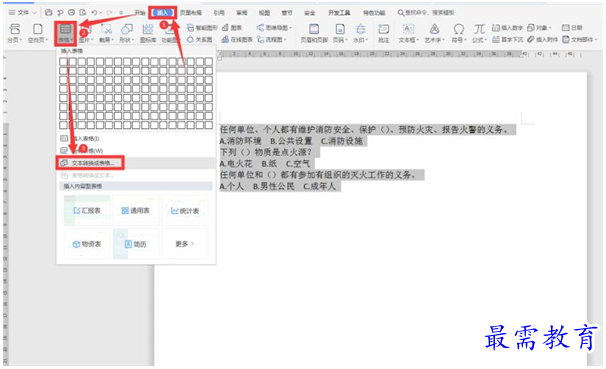This screenshot has width=606, height=369.
Task: Pick the 通用表 table template
Action: coord(136,211)
